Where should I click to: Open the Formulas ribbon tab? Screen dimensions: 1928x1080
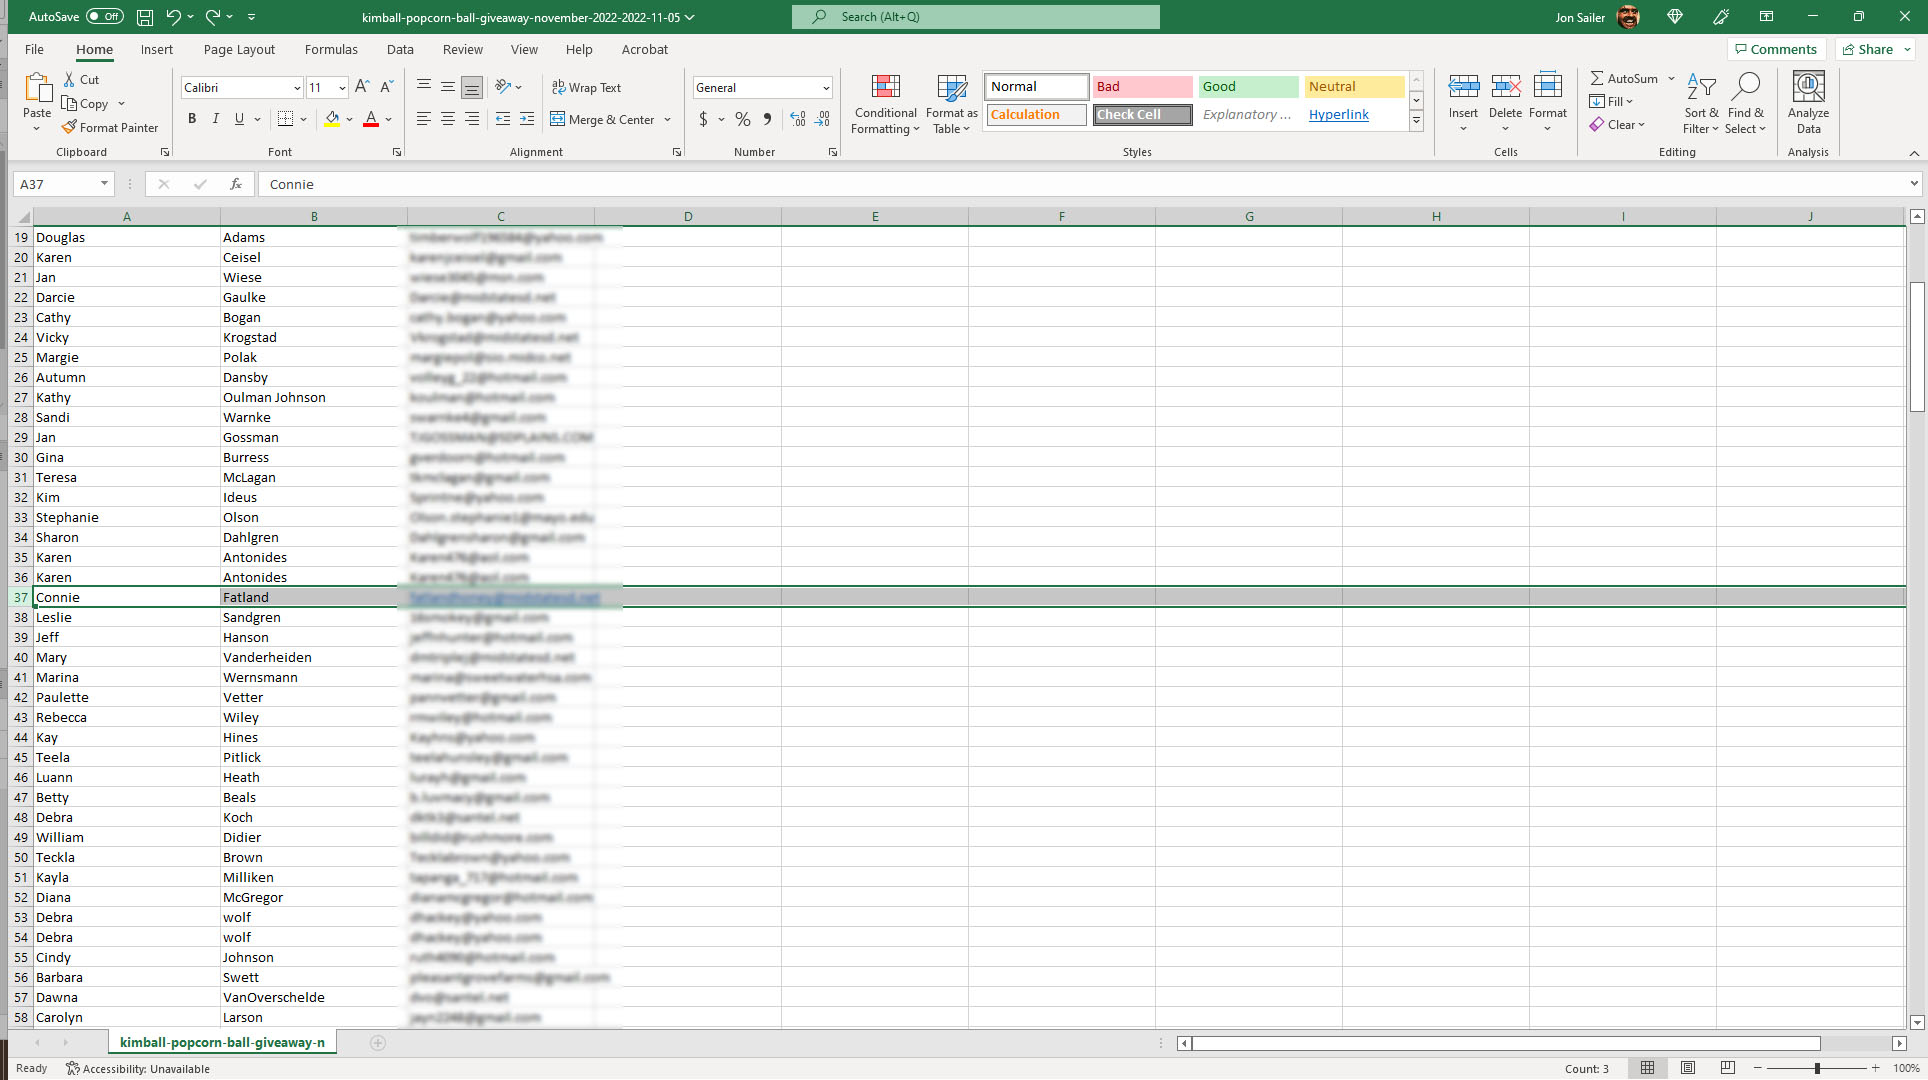pyautogui.click(x=331, y=49)
